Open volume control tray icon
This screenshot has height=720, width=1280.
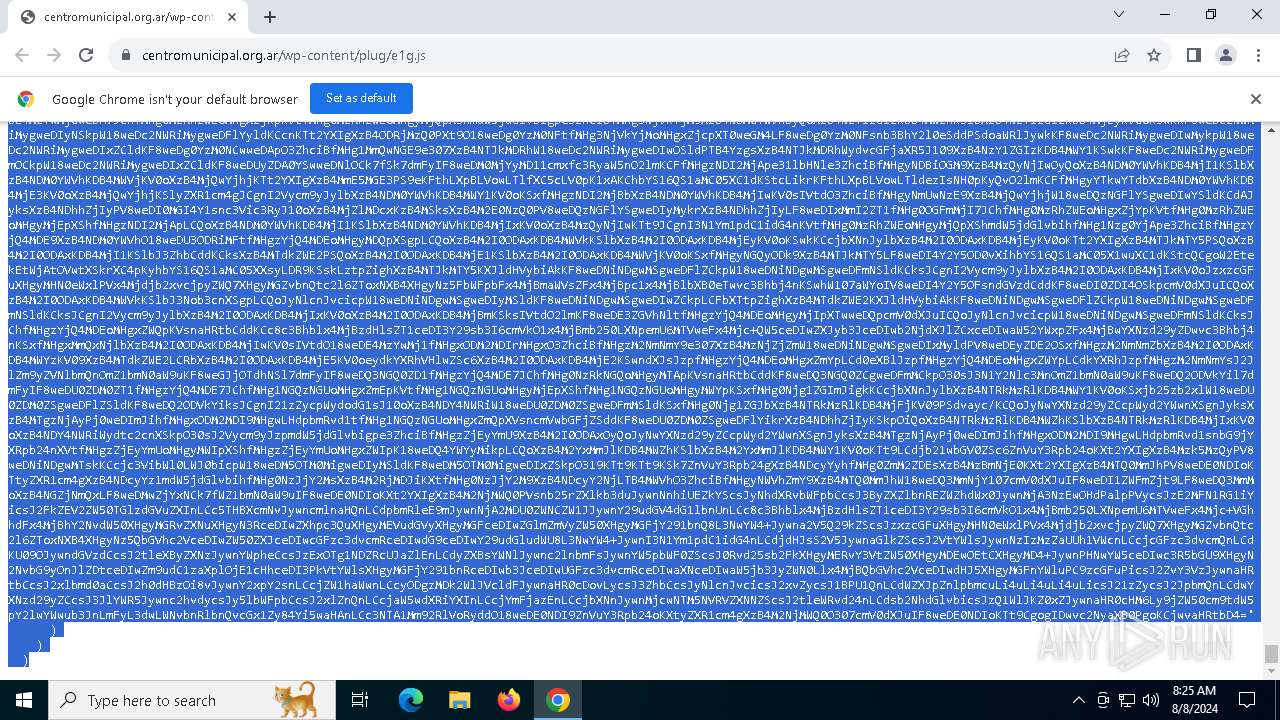click(1151, 700)
